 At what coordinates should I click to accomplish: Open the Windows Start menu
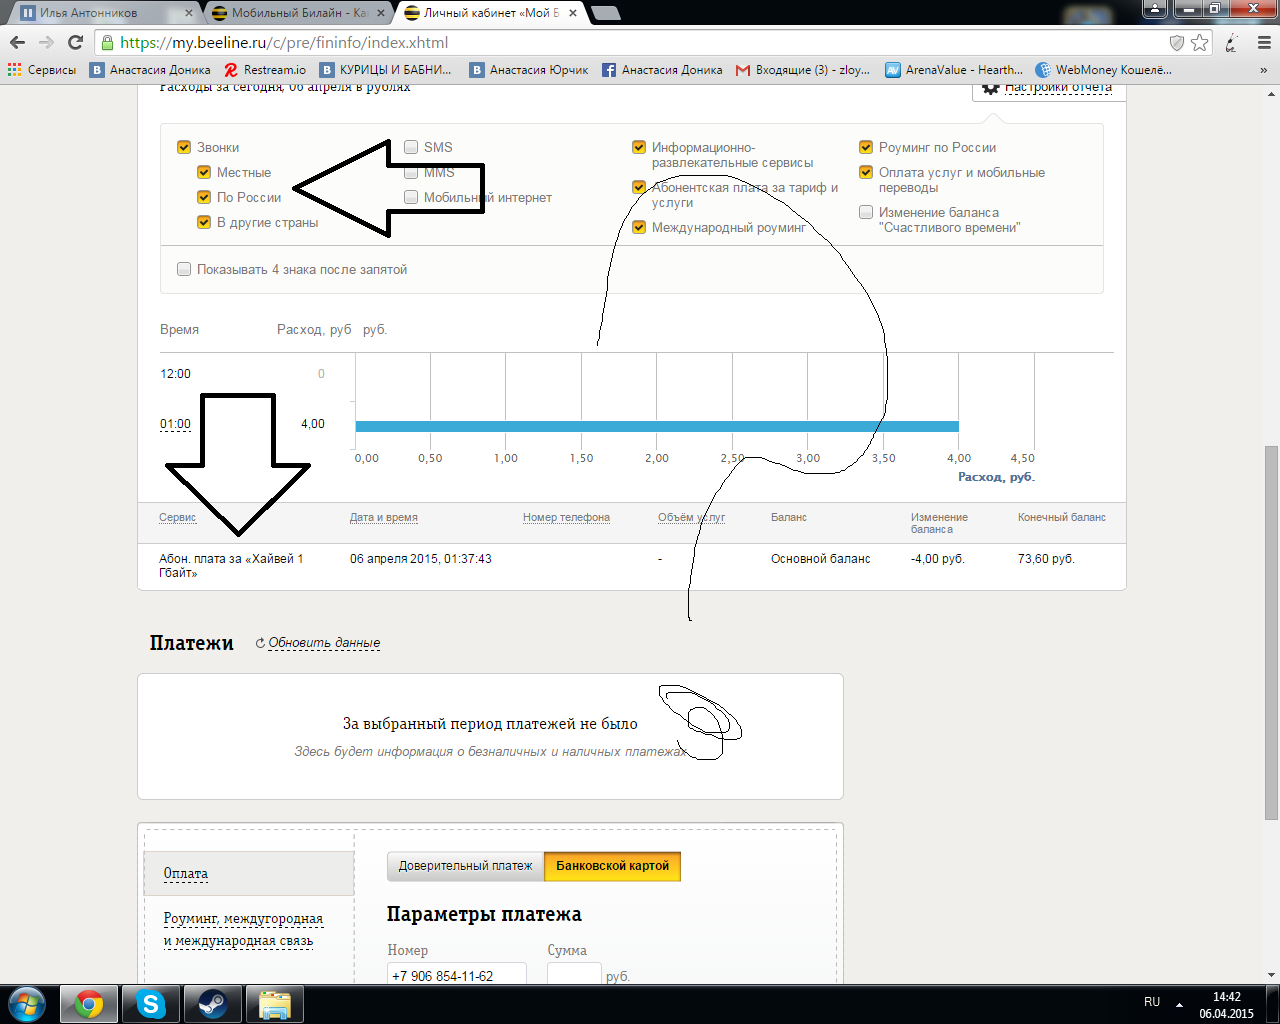(27, 1003)
